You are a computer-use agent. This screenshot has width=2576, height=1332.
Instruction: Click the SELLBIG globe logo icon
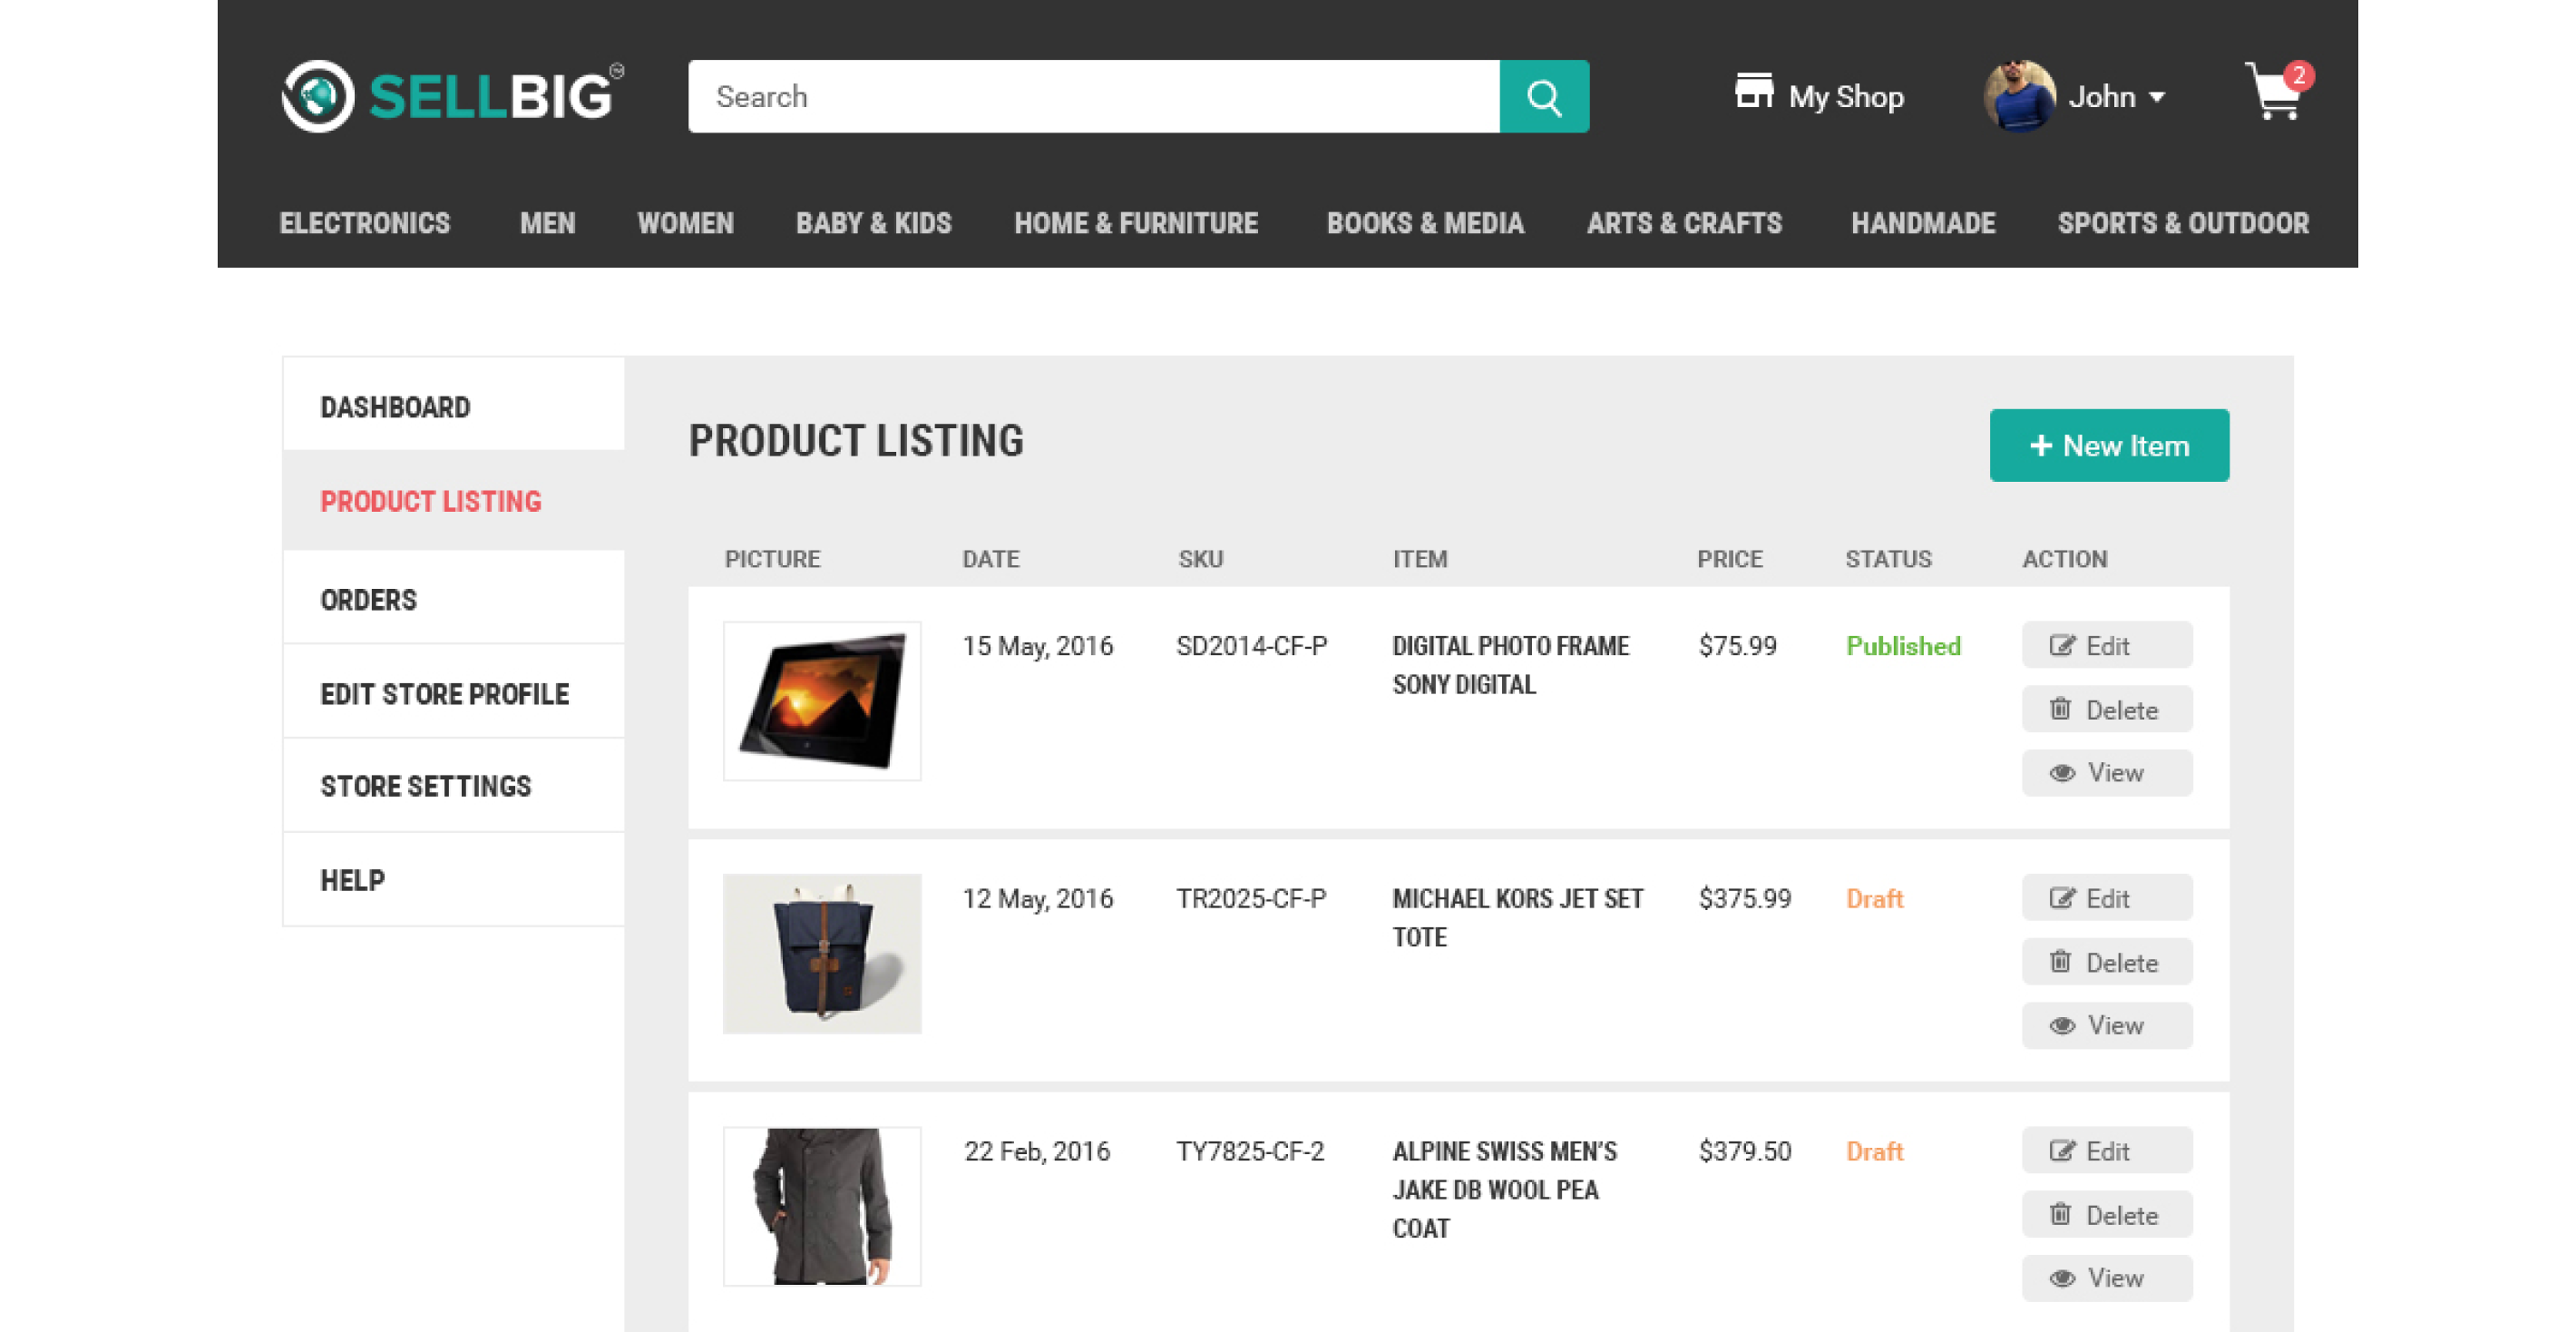pyautogui.click(x=317, y=97)
